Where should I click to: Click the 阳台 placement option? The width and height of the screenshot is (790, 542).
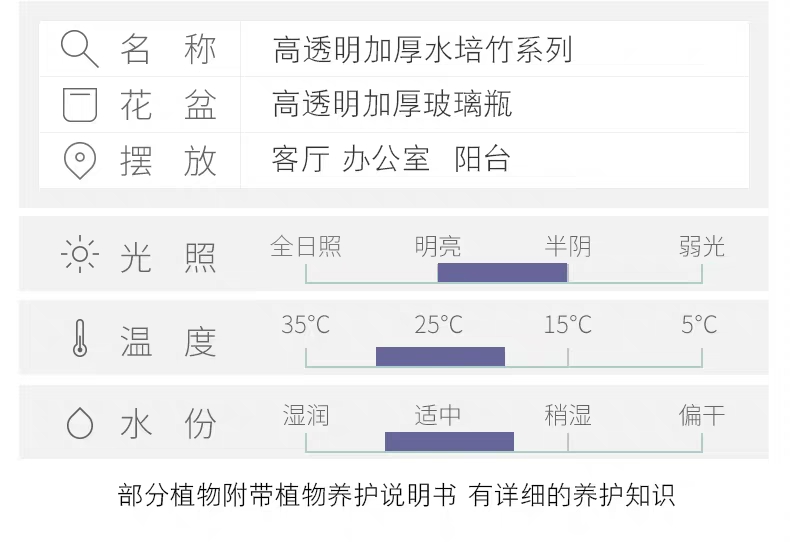point(482,159)
